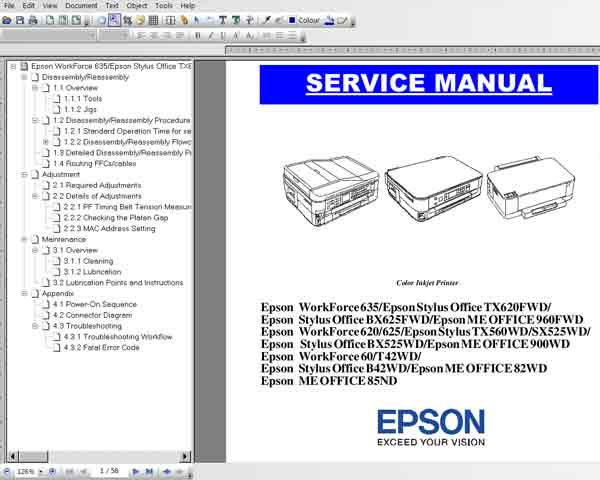
Task: Click the Print toolbar icon
Action: coord(33,20)
